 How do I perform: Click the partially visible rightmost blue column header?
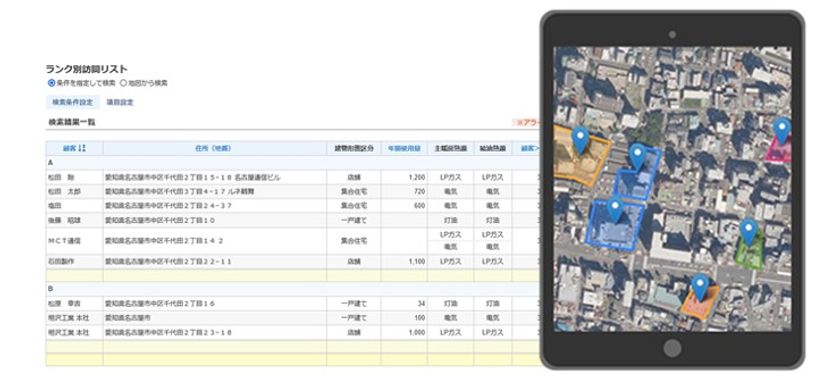tap(530, 148)
